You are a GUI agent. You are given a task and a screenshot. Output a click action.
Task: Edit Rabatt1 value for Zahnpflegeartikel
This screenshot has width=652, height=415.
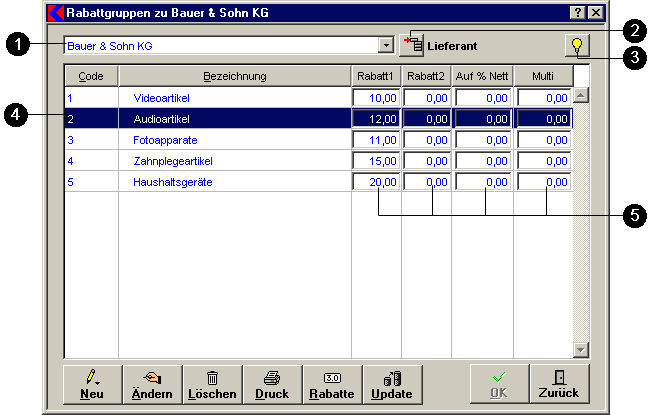pyautogui.click(x=376, y=161)
